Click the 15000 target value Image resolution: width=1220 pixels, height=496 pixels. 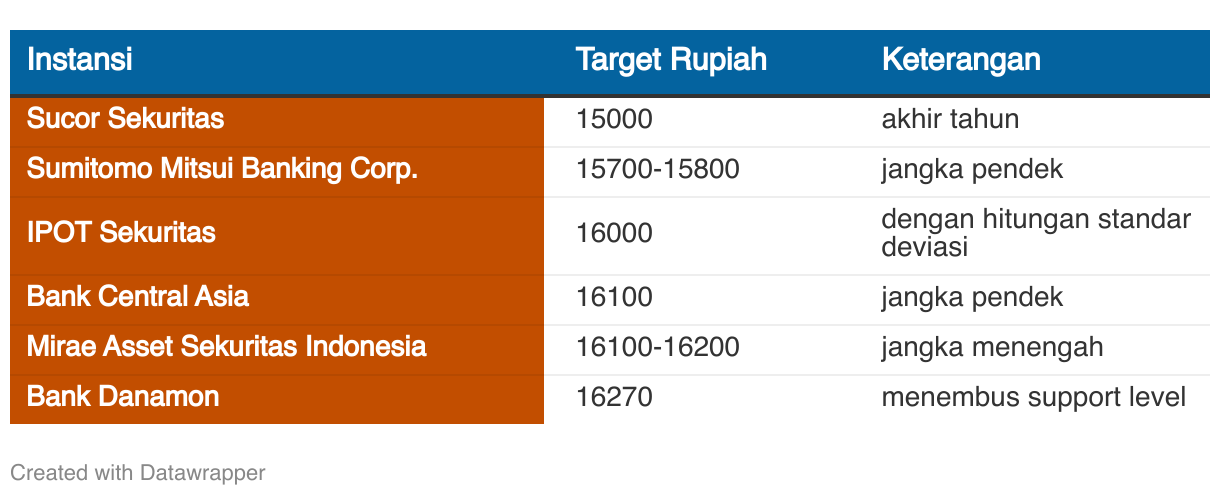(x=614, y=119)
